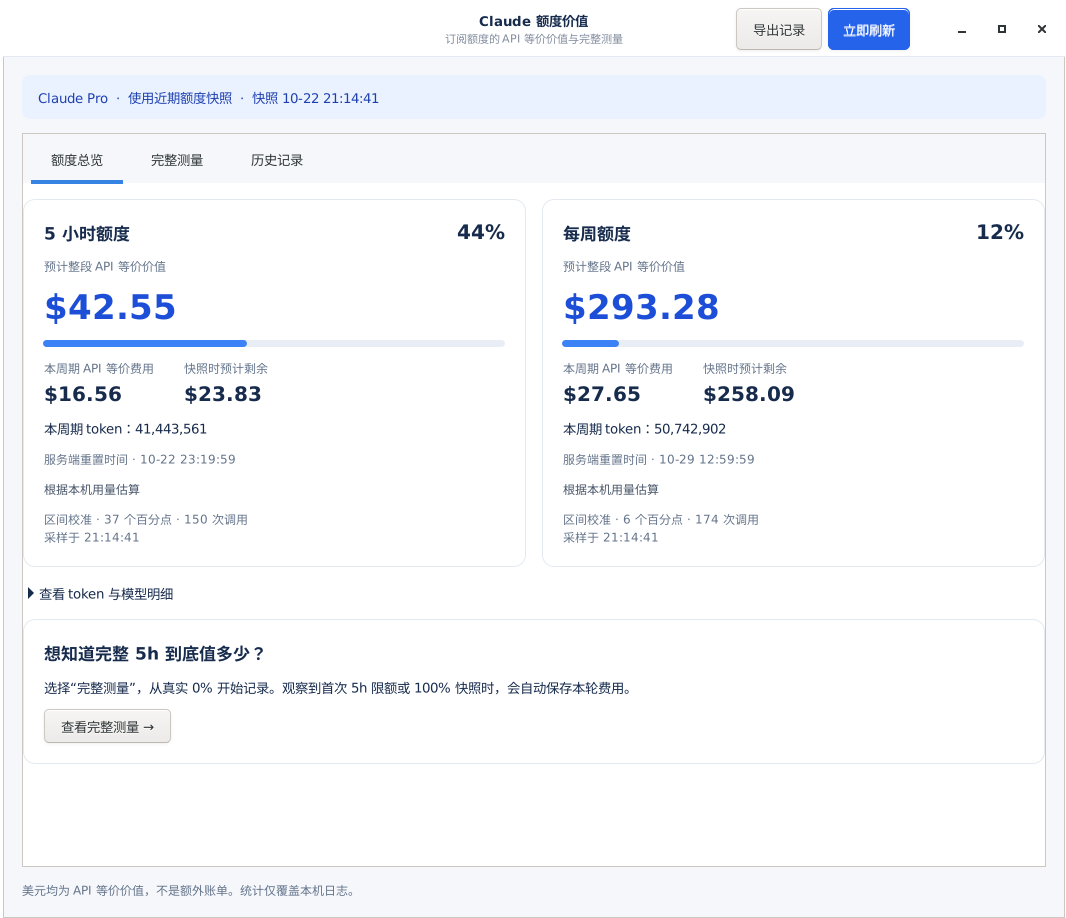
Task: Click the $16.56 API cost value
Action: pos(83,394)
